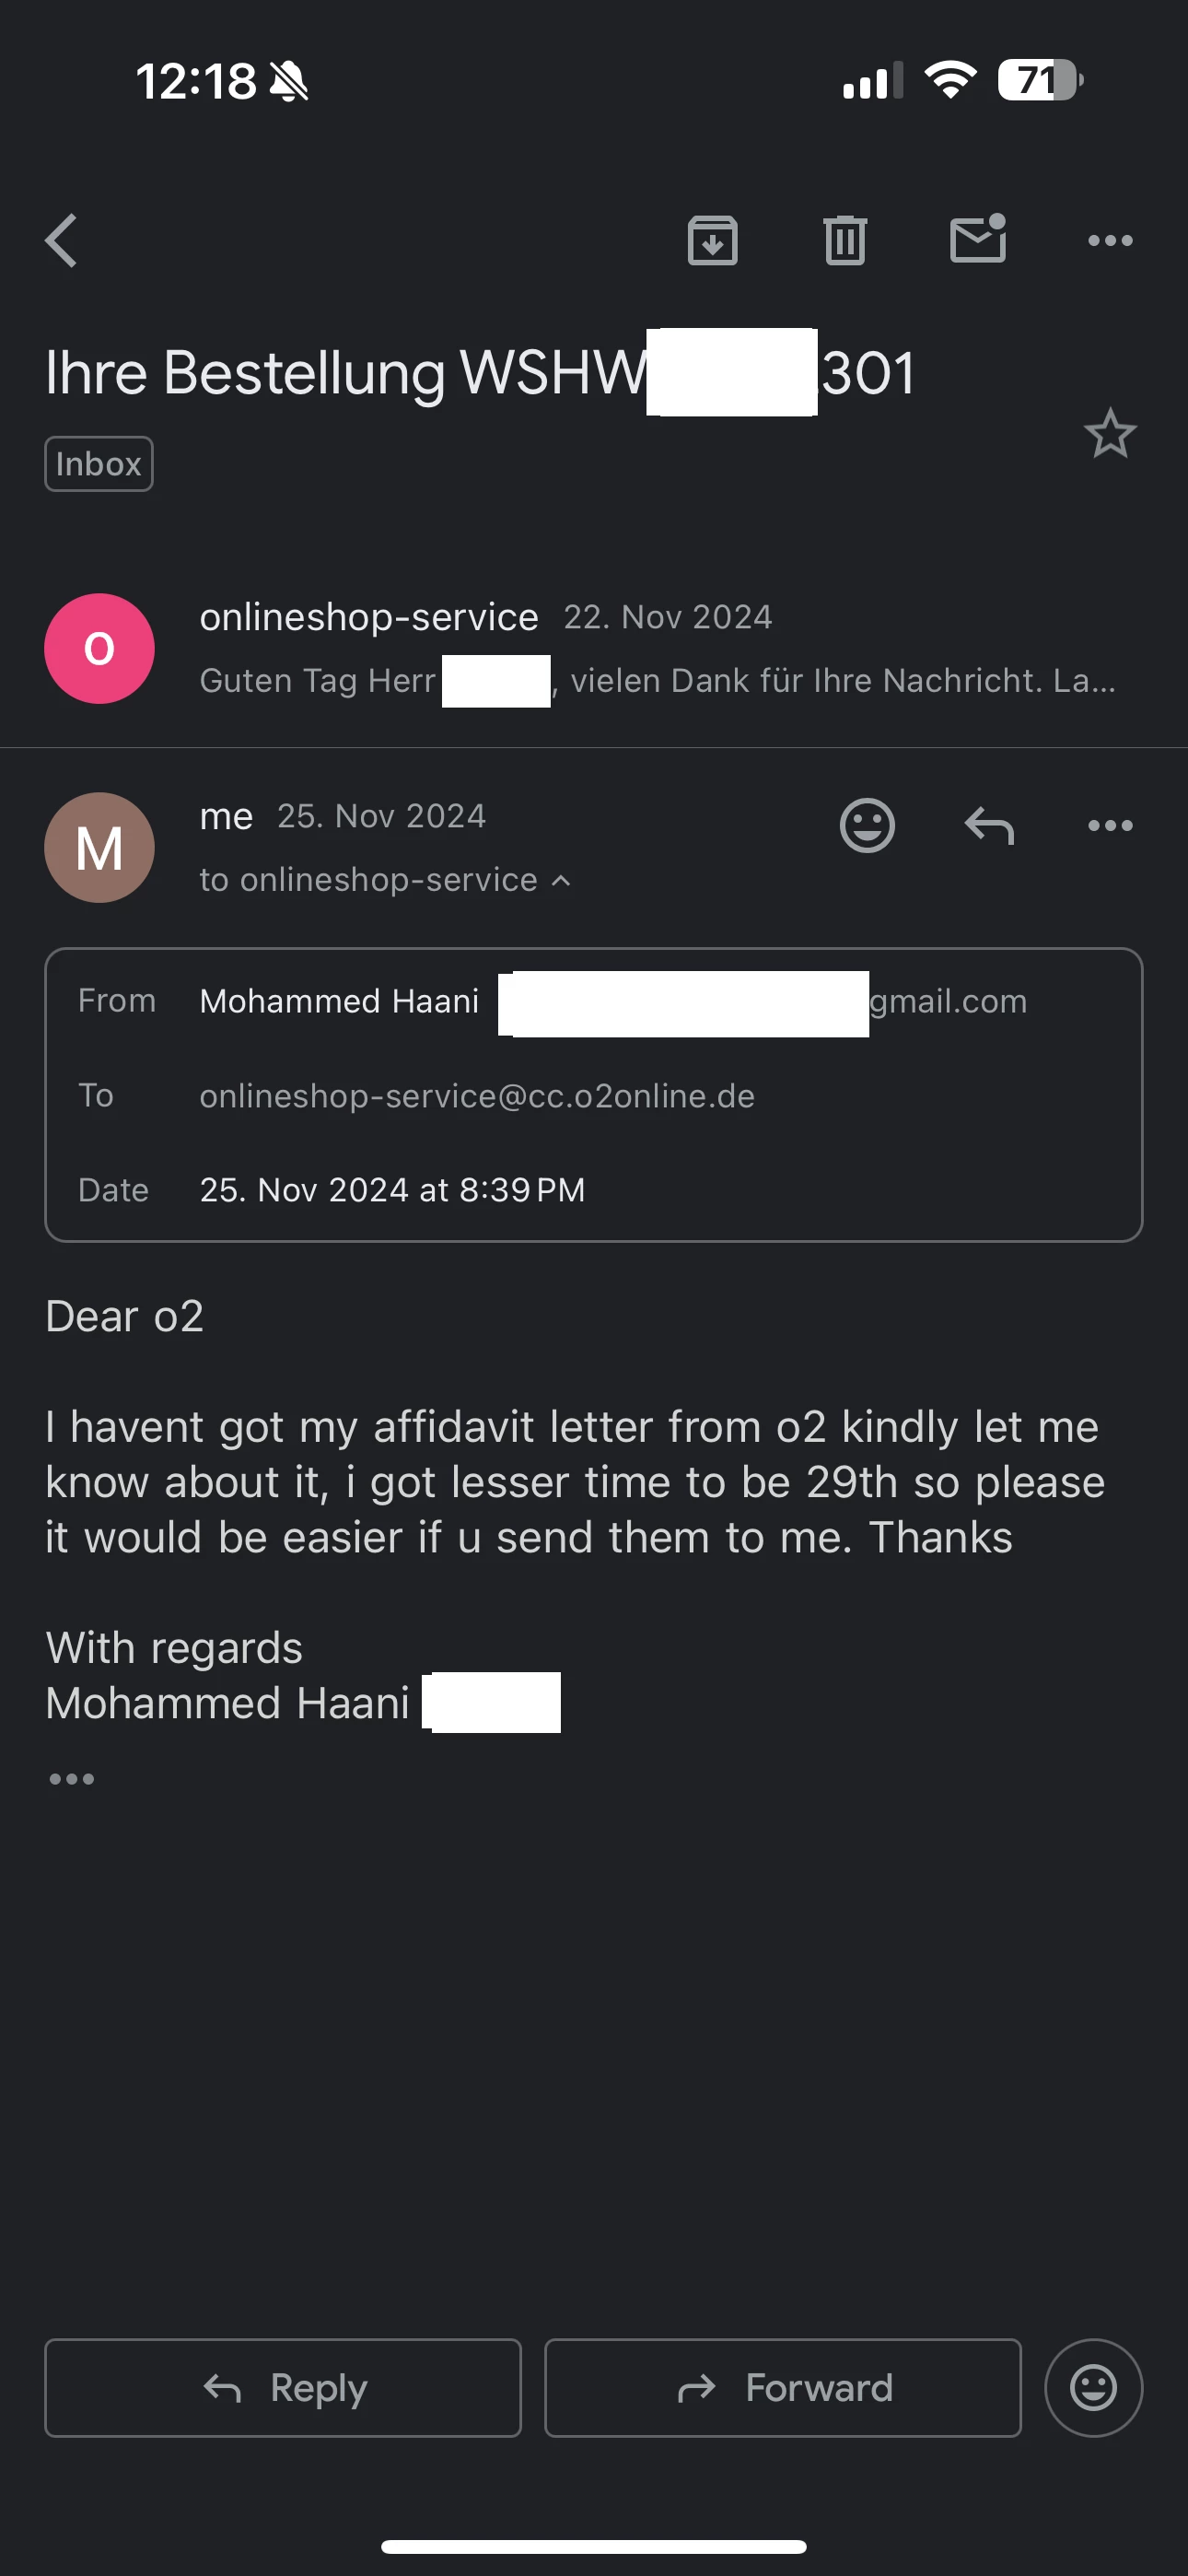Reply using the message arrow icon
Screen dimensions: 1188x2576
click(x=989, y=826)
